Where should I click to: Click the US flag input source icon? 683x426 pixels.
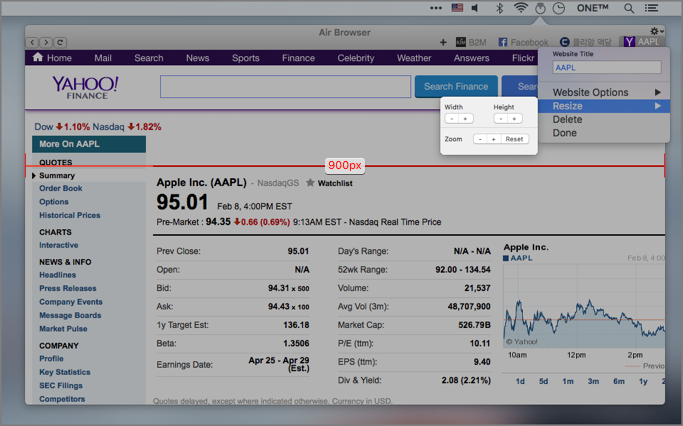[x=457, y=7]
